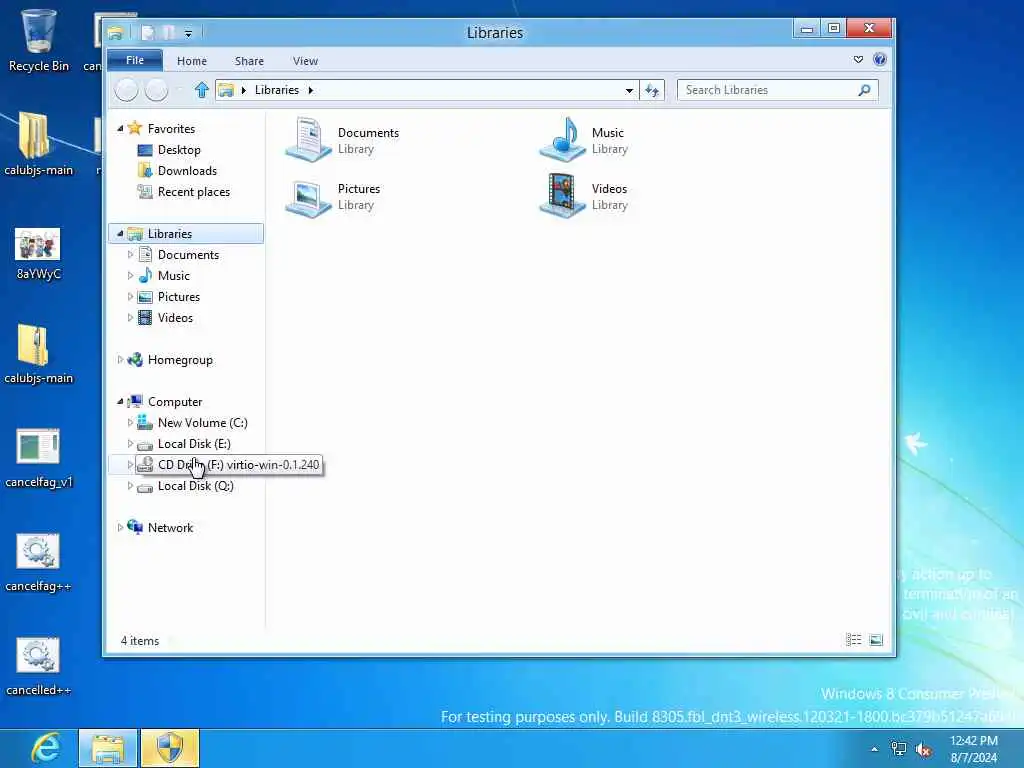The image size is (1024, 768).
Task: Expand the Homegroup tree node
Action: pos(120,359)
